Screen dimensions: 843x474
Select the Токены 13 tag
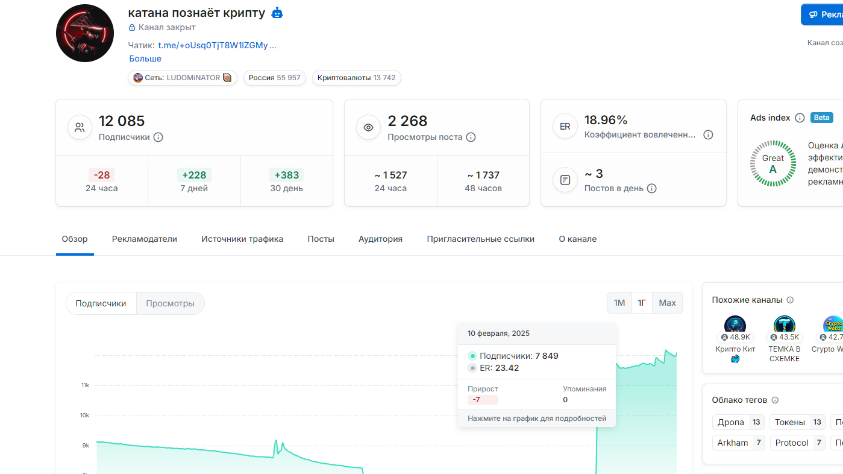pyautogui.click(x=797, y=422)
